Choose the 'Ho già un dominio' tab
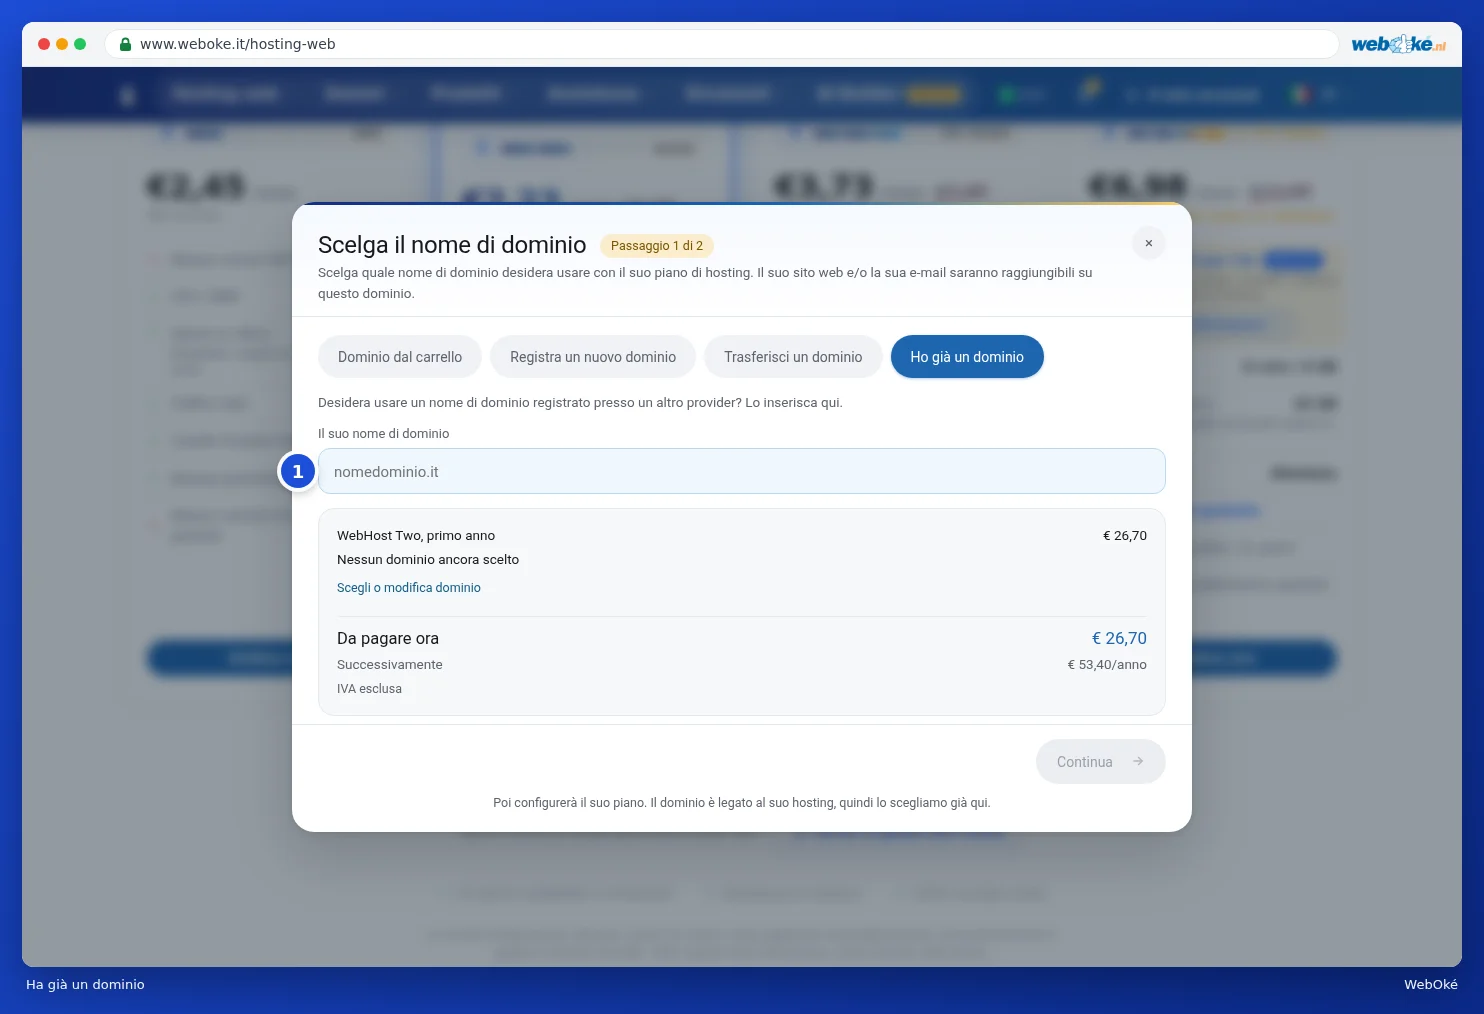 (967, 357)
